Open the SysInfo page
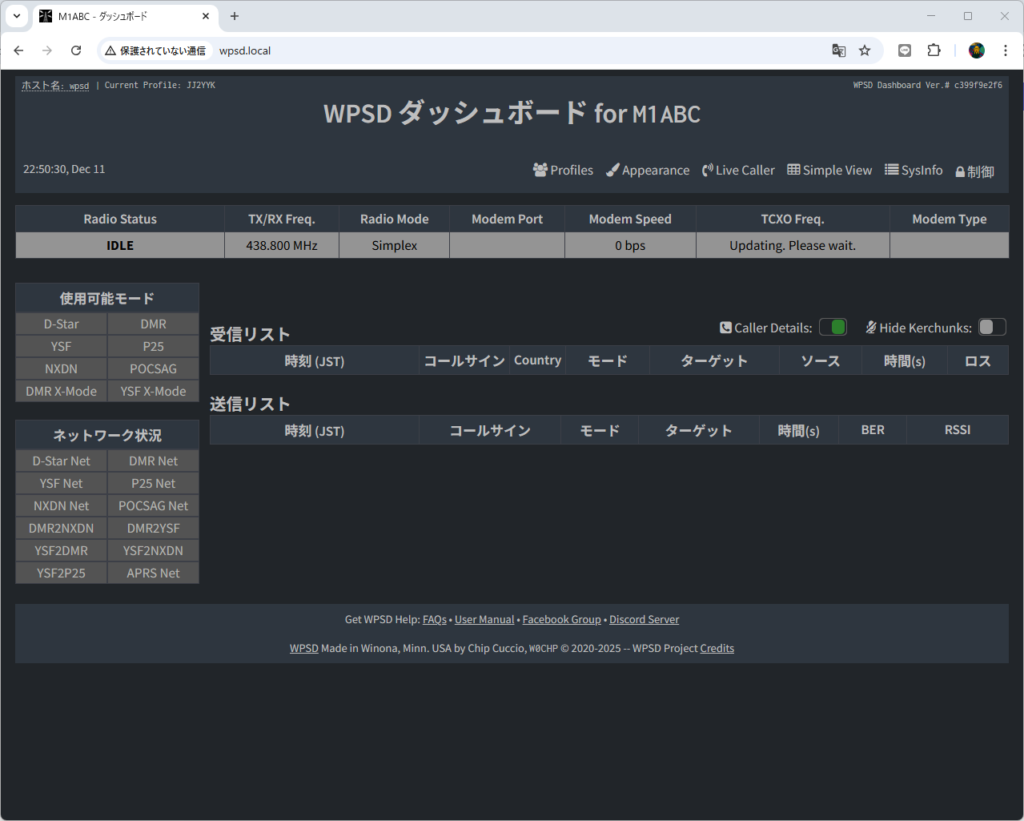Screen dimensions: 1024x821 click(913, 170)
